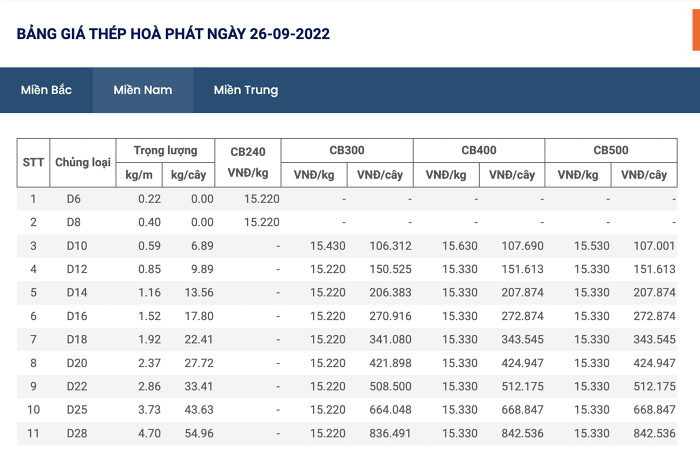Viewport: 700px width, 454px height.
Task: Click D20 in the Chủng loại column
Action: point(77,363)
